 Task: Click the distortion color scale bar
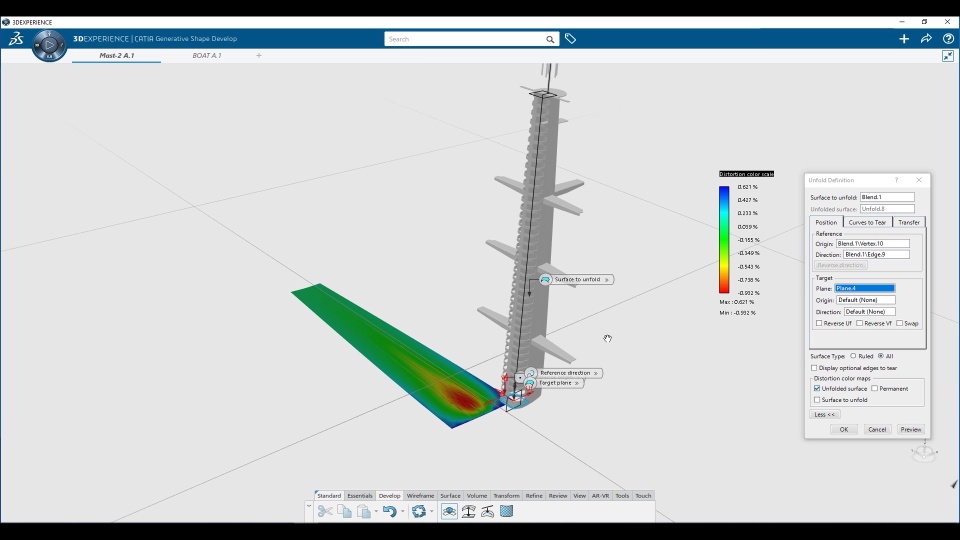pyautogui.click(x=725, y=239)
